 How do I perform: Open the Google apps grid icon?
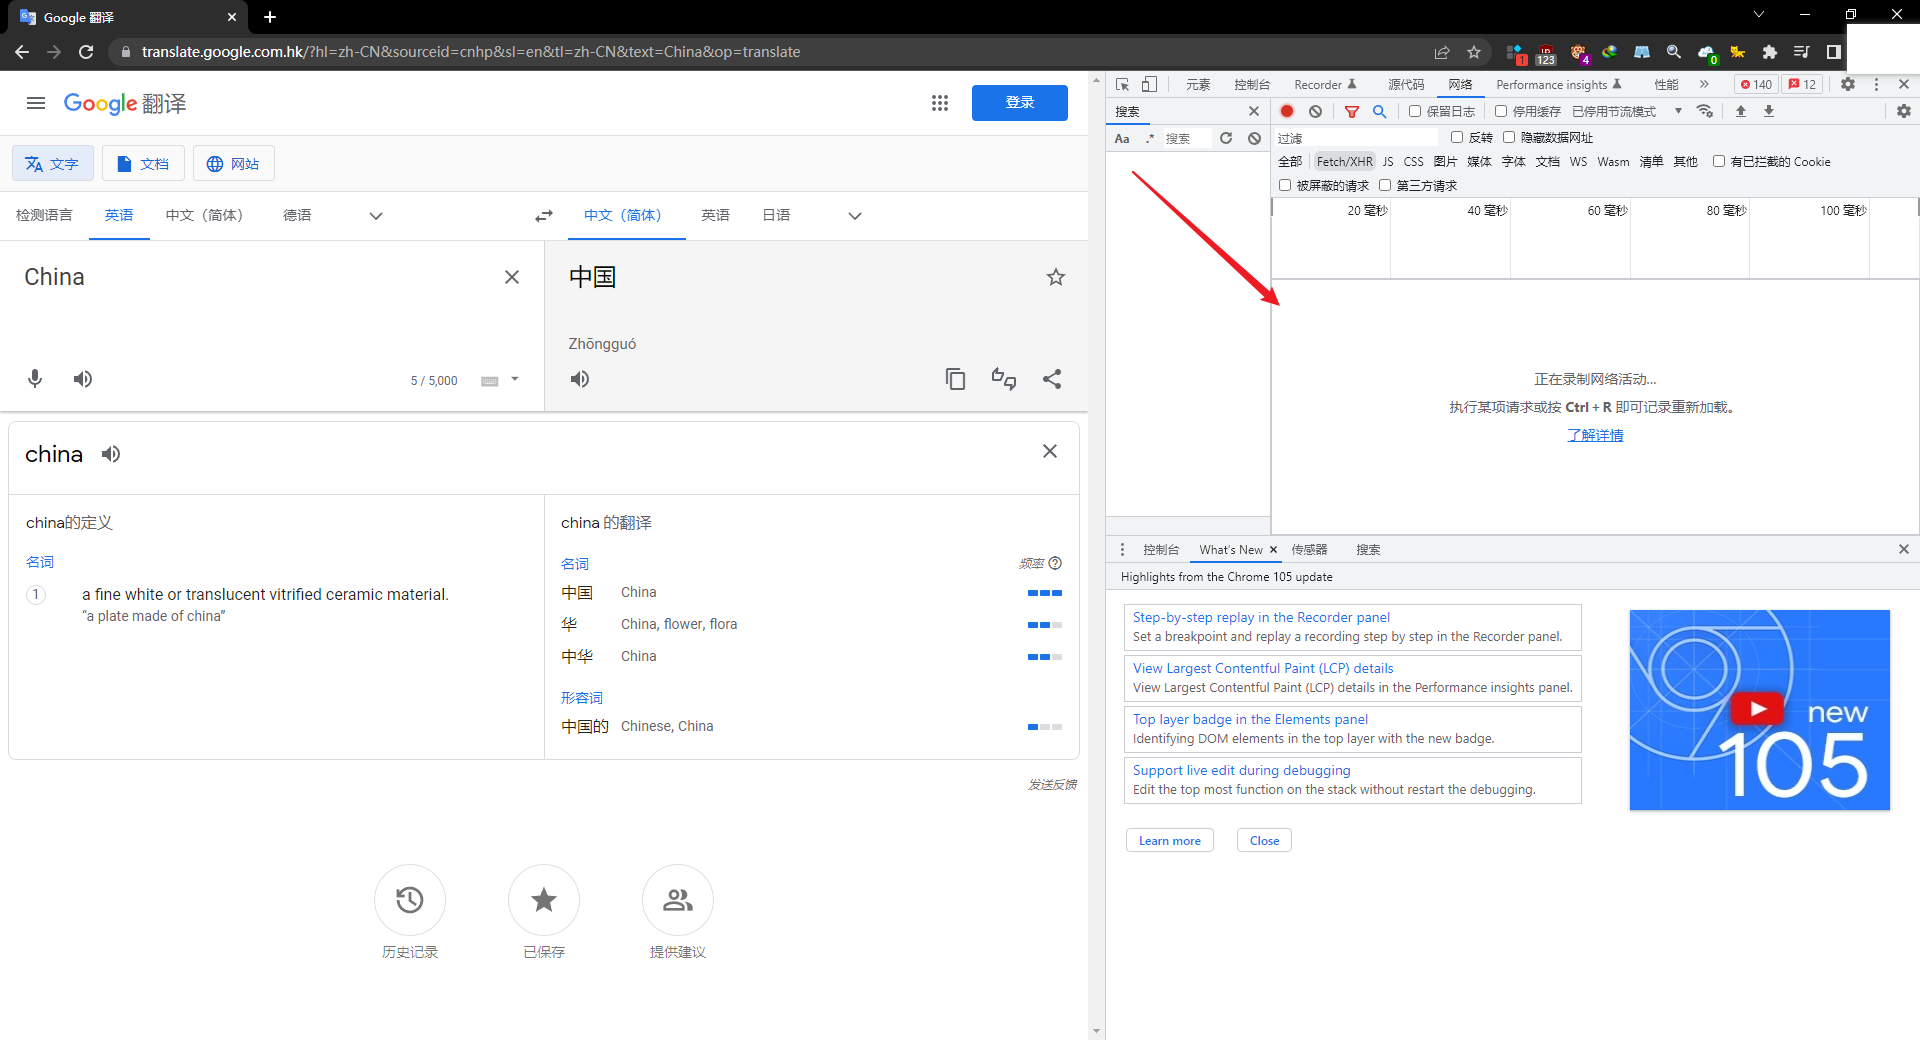pyautogui.click(x=939, y=103)
